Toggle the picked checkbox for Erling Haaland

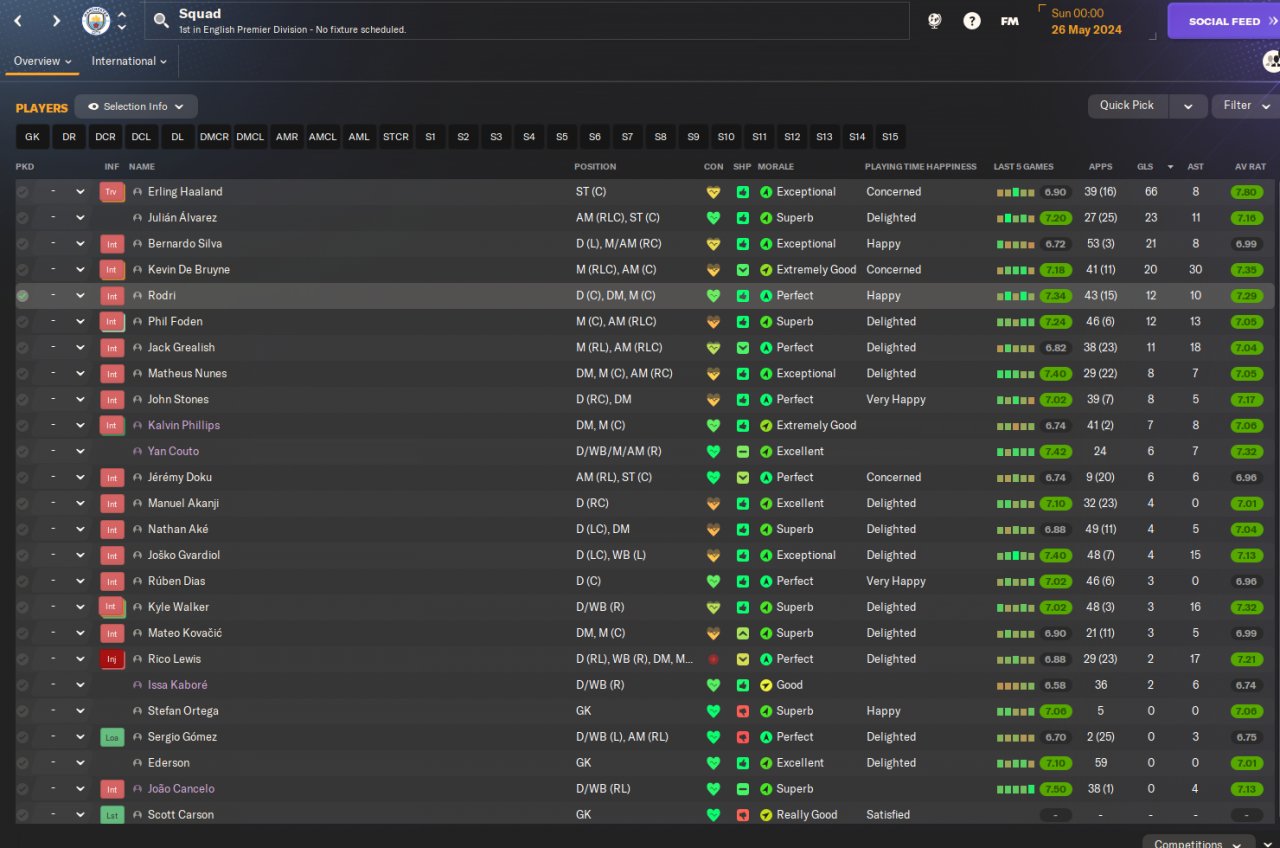(22, 192)
